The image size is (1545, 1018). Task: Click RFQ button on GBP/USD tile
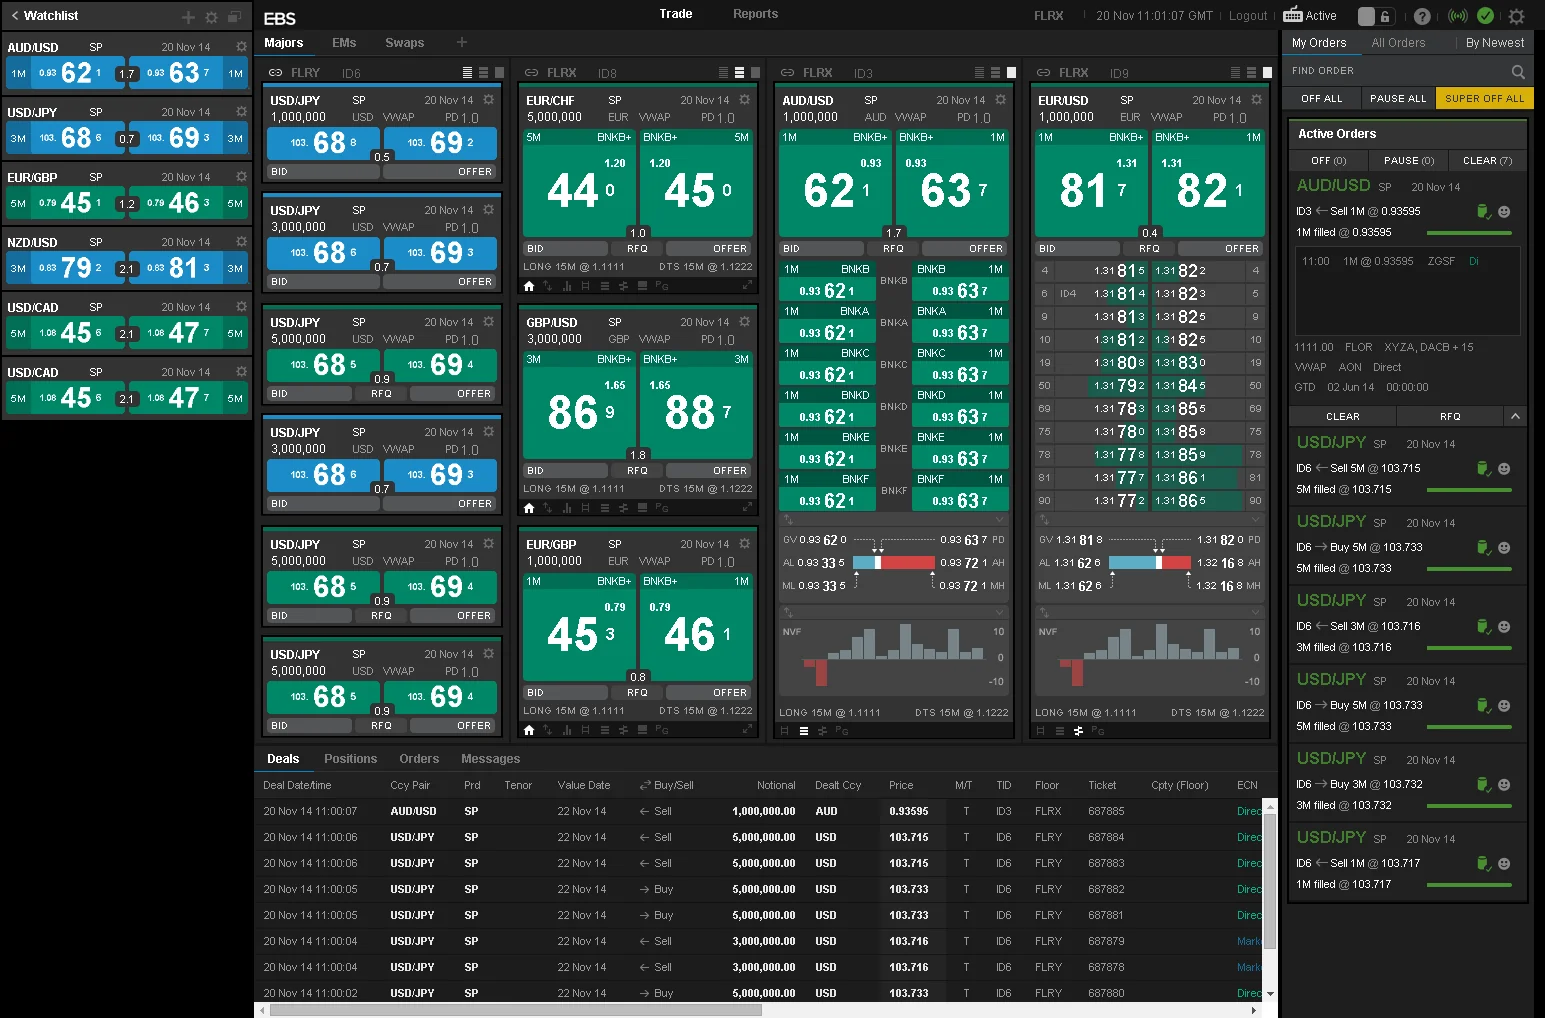click(637, 470)
